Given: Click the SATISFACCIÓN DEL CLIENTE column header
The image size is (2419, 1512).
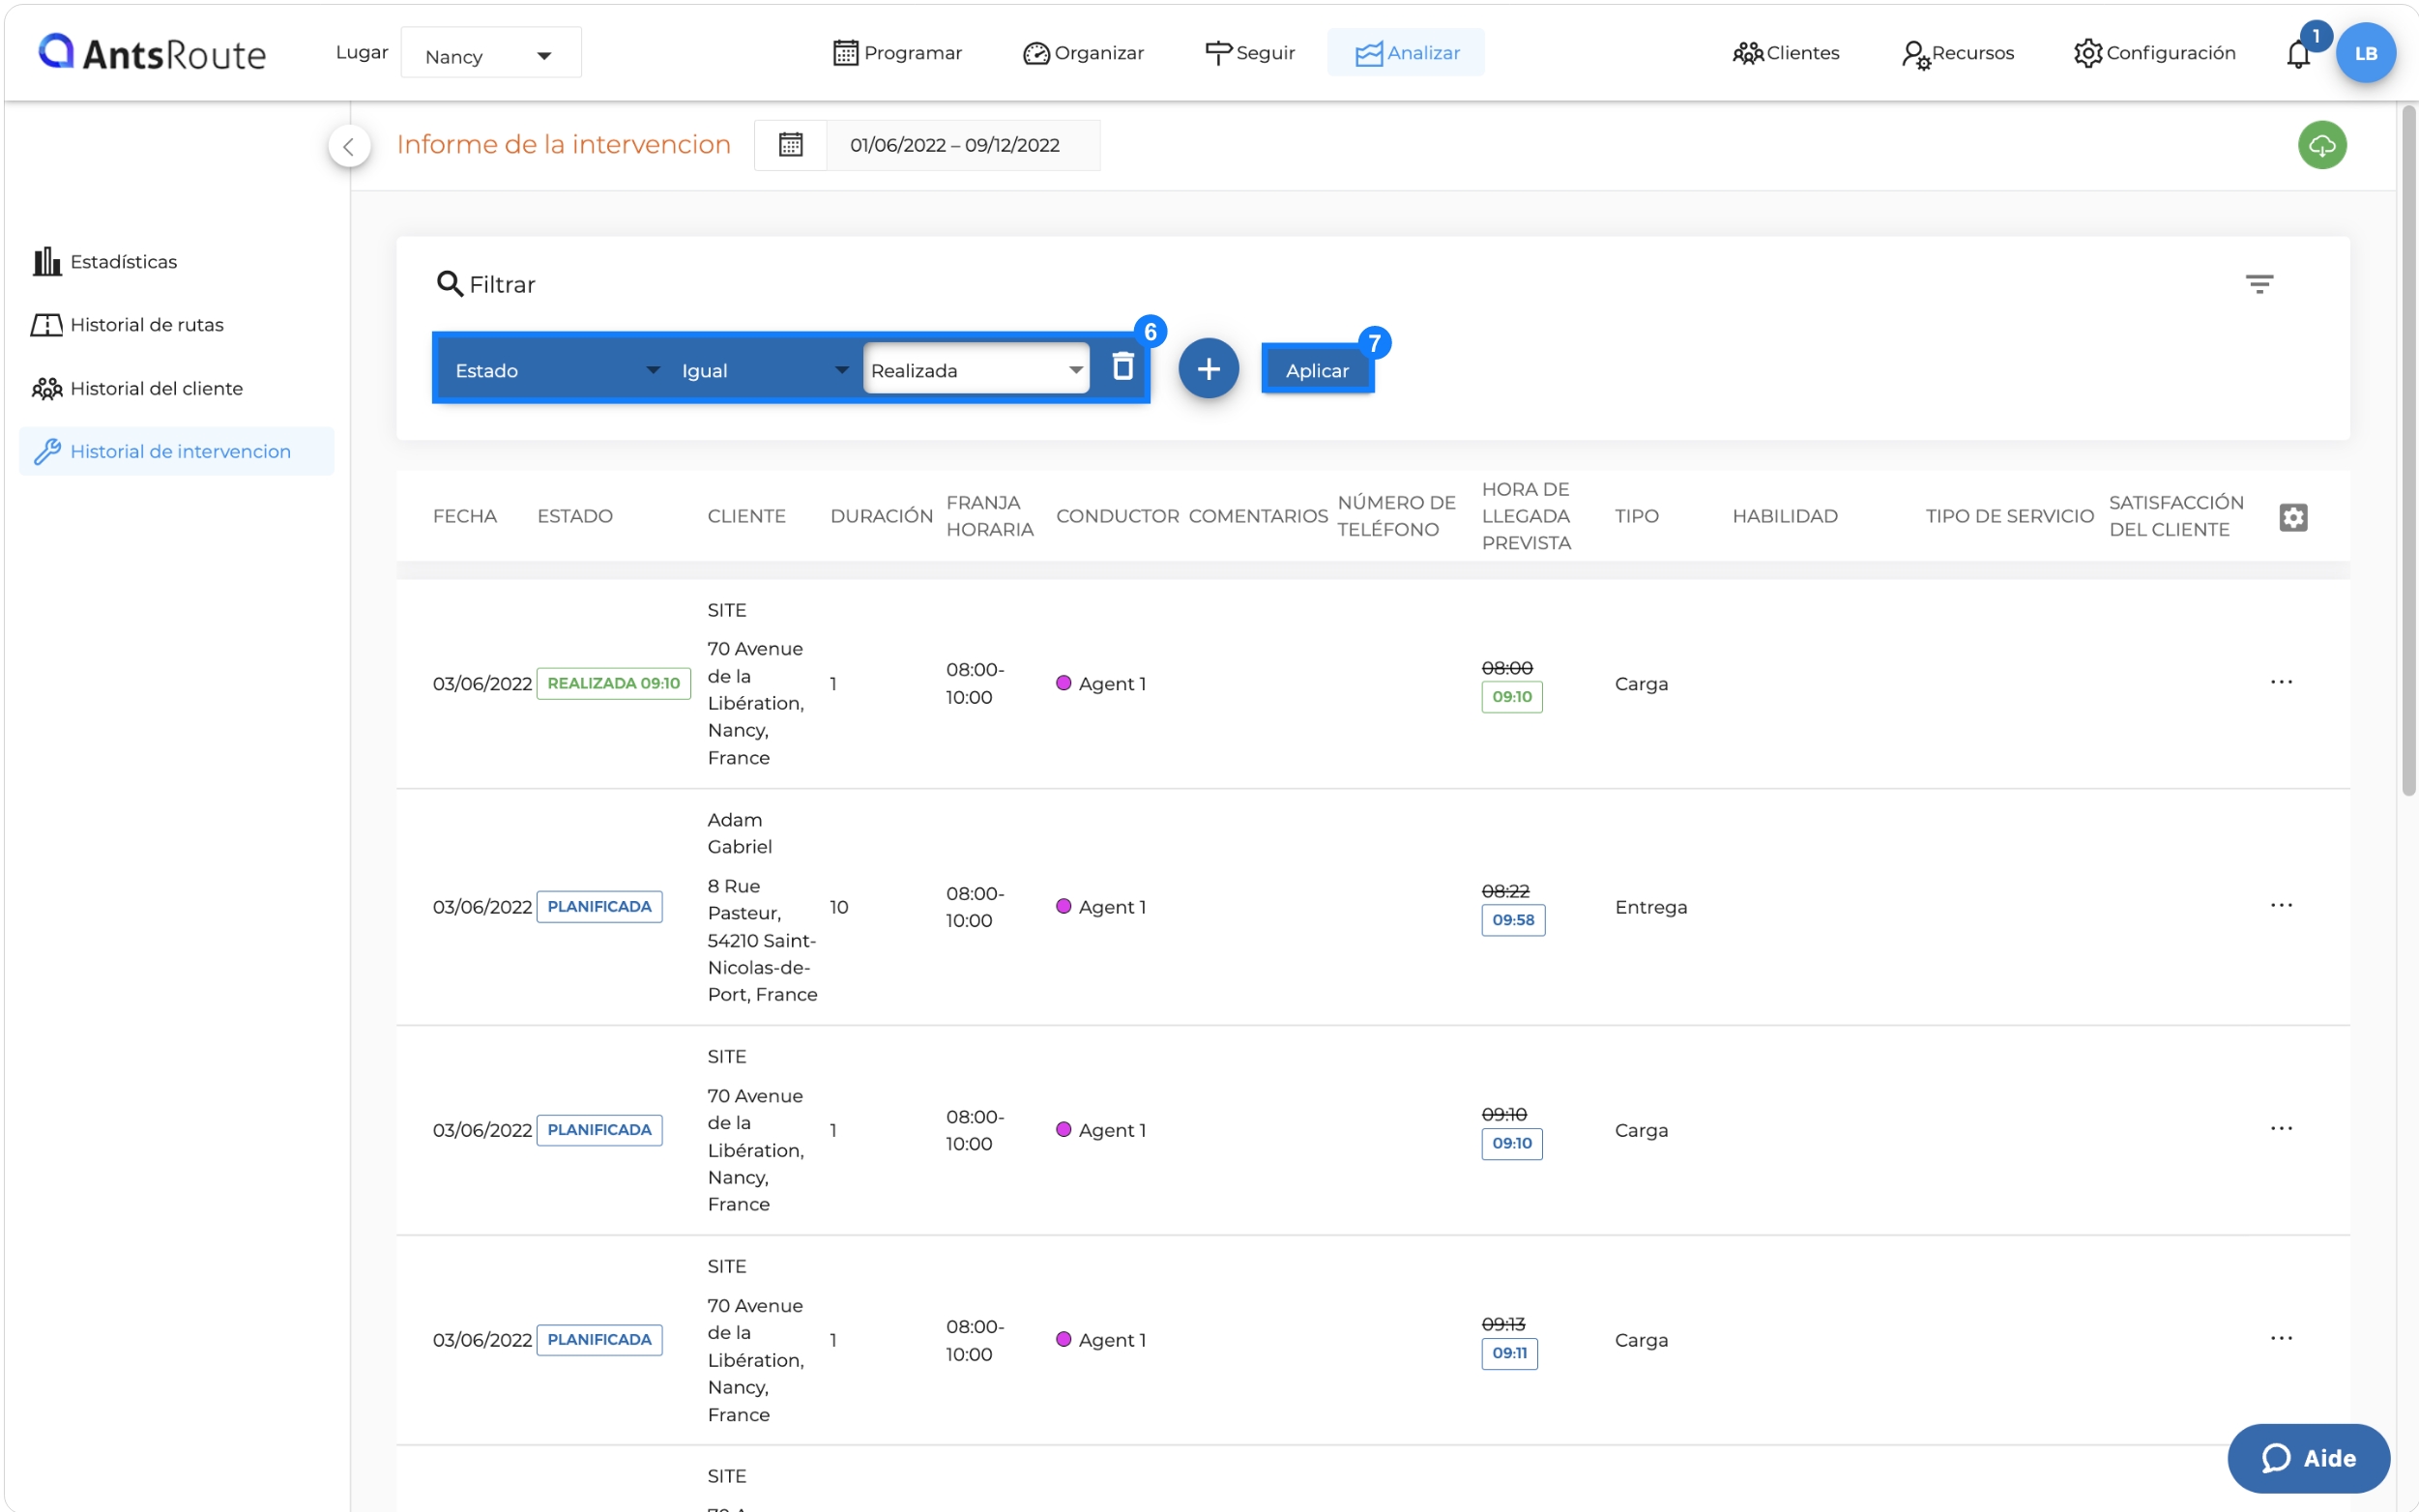Looking at the screenshot, I should pyautogui.click(x=2175, y=516).
